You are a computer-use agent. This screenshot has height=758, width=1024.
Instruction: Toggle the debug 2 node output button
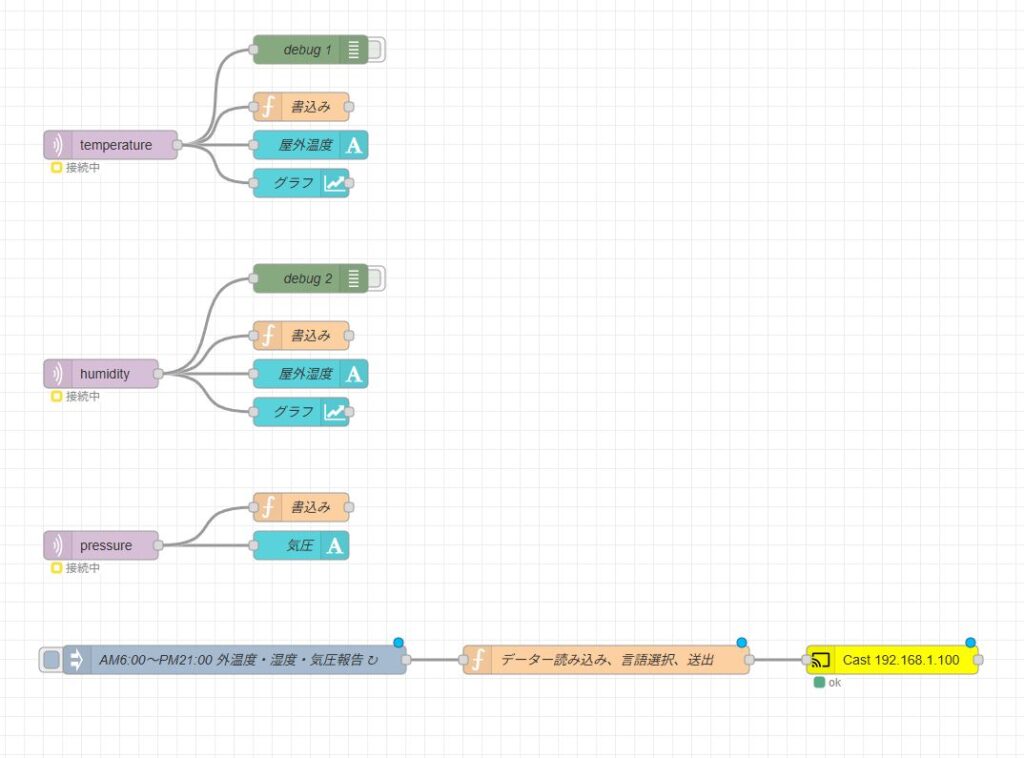377,279
